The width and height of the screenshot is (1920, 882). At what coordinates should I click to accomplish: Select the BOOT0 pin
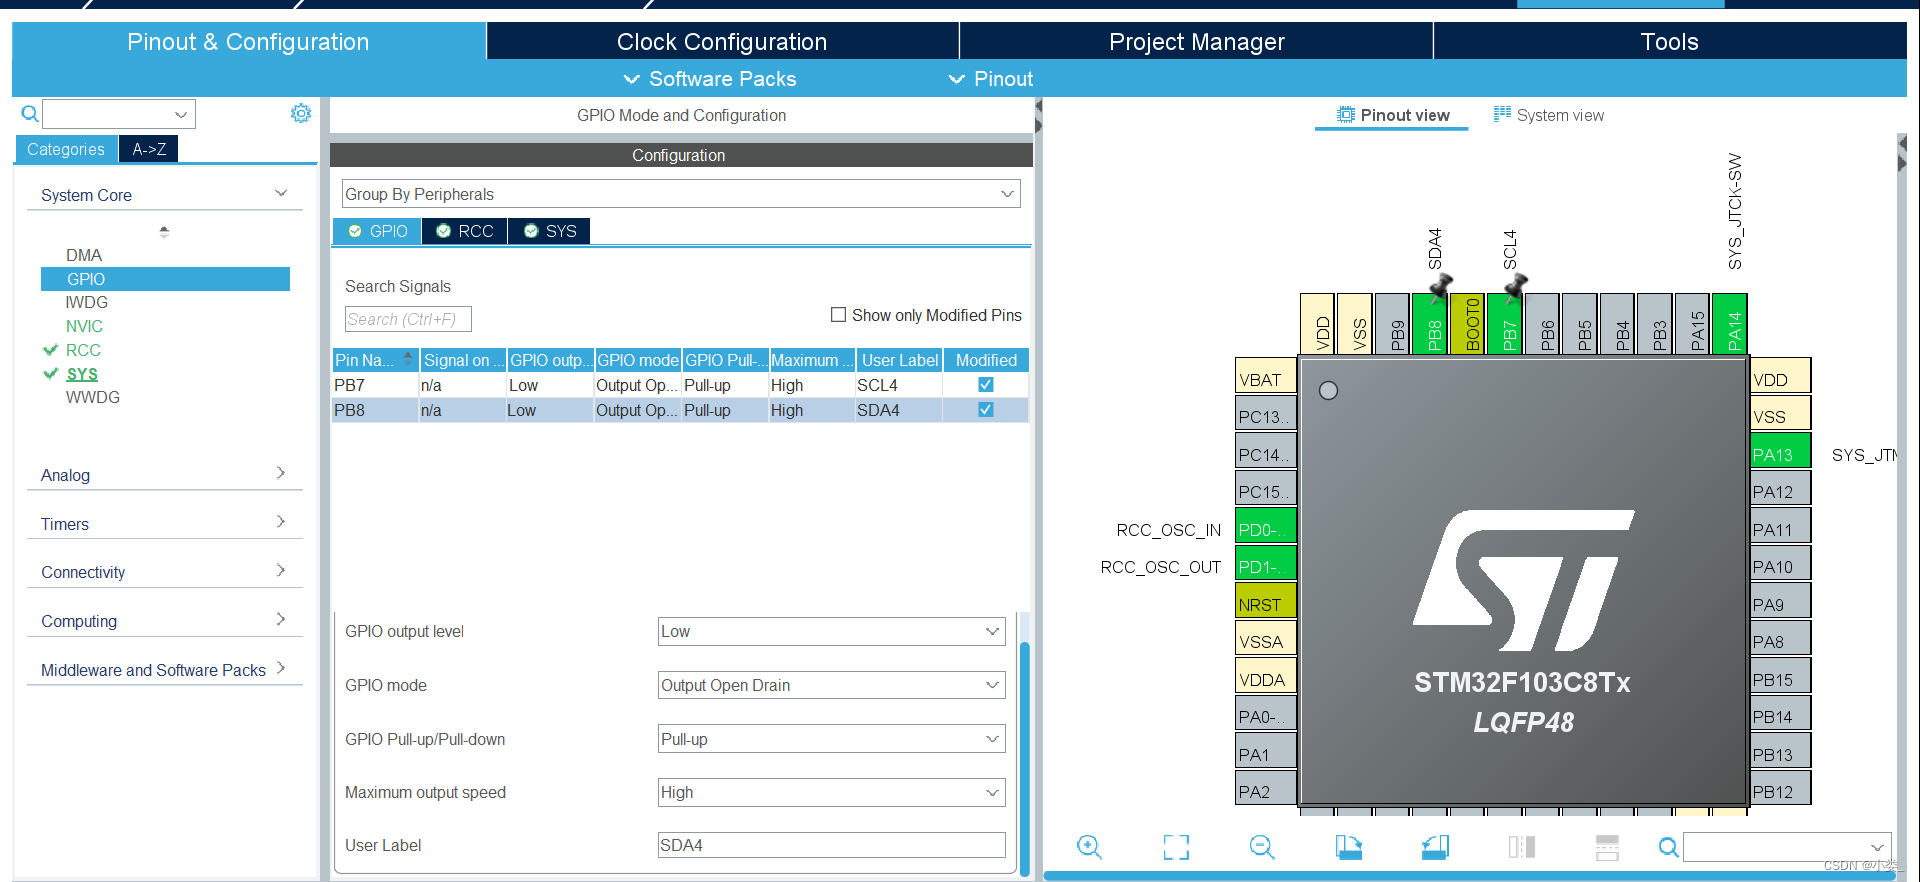coord(1467,324)
